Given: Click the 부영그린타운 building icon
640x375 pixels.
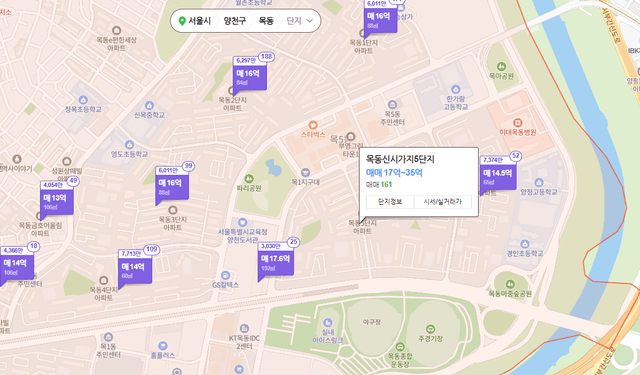Looking at the screenshot, I should tap(351, 136).
